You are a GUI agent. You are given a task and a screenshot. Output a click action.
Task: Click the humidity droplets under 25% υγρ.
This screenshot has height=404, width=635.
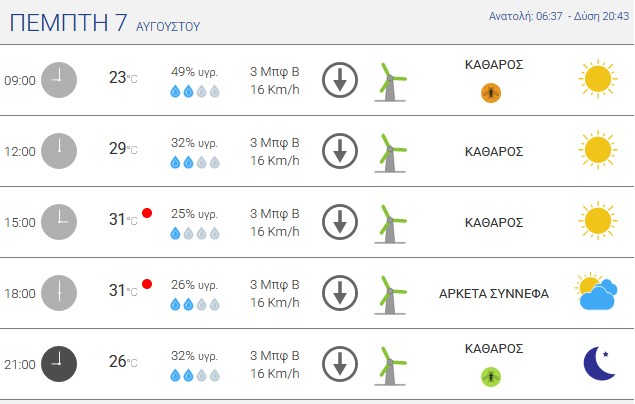pyautogui.click(x=195, y=234)
